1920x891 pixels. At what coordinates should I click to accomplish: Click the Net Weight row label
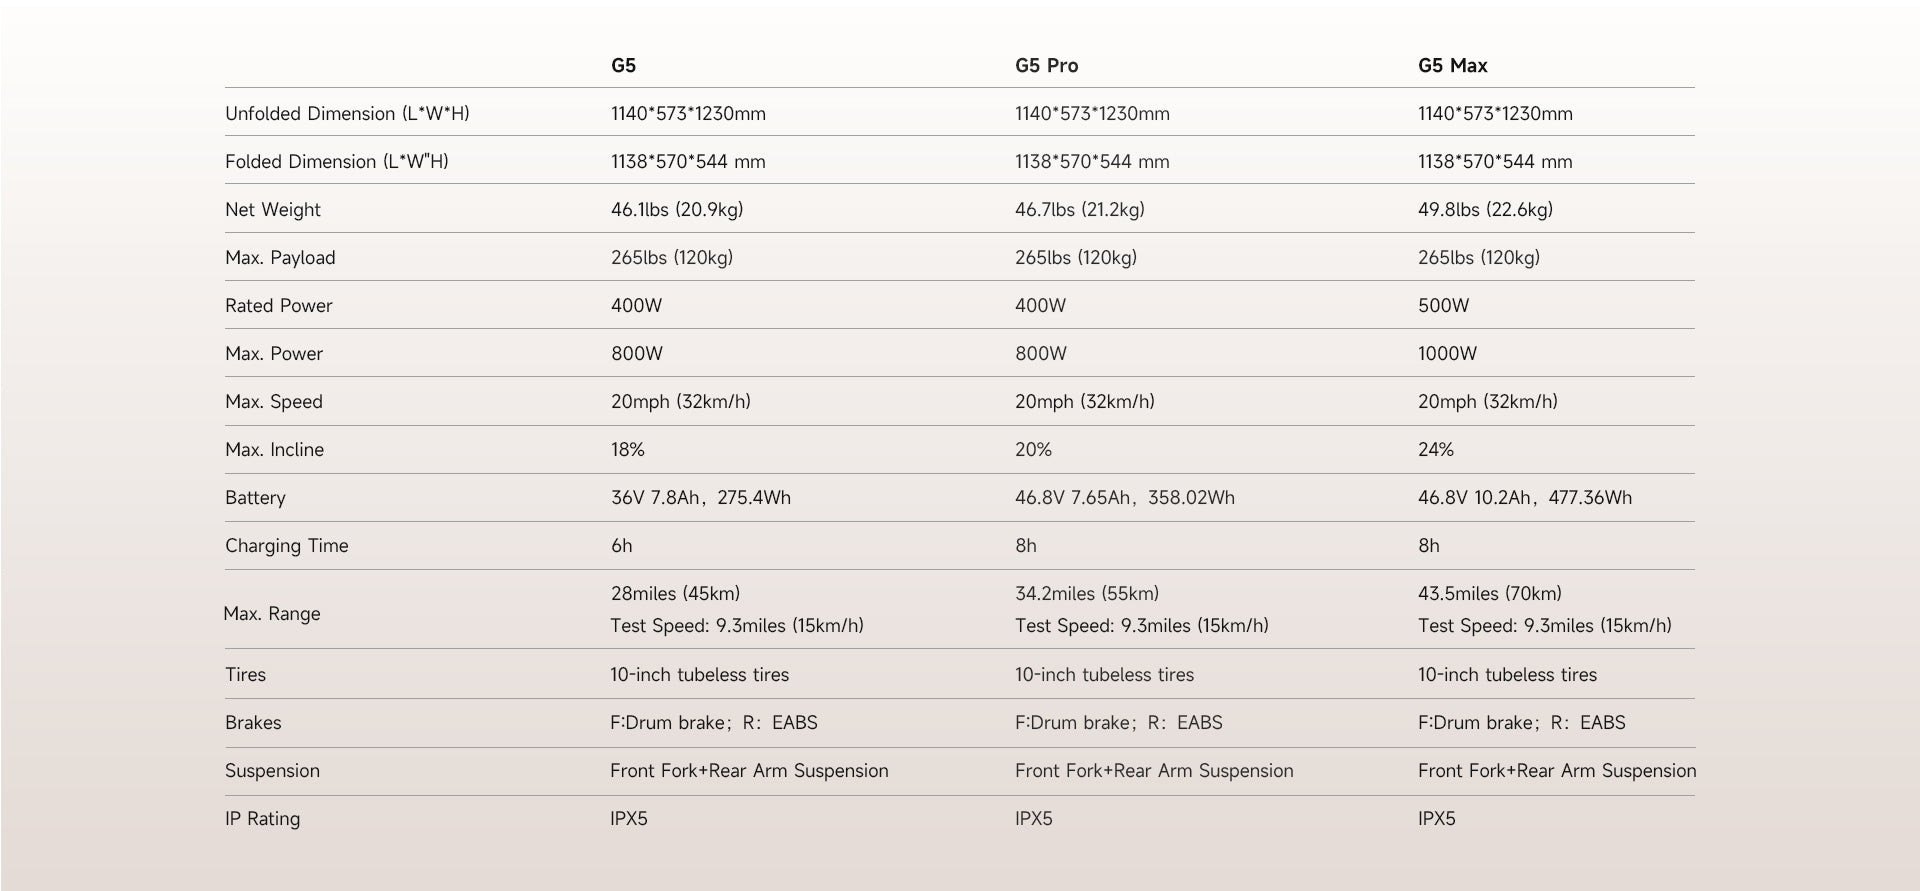click(273, 210)
